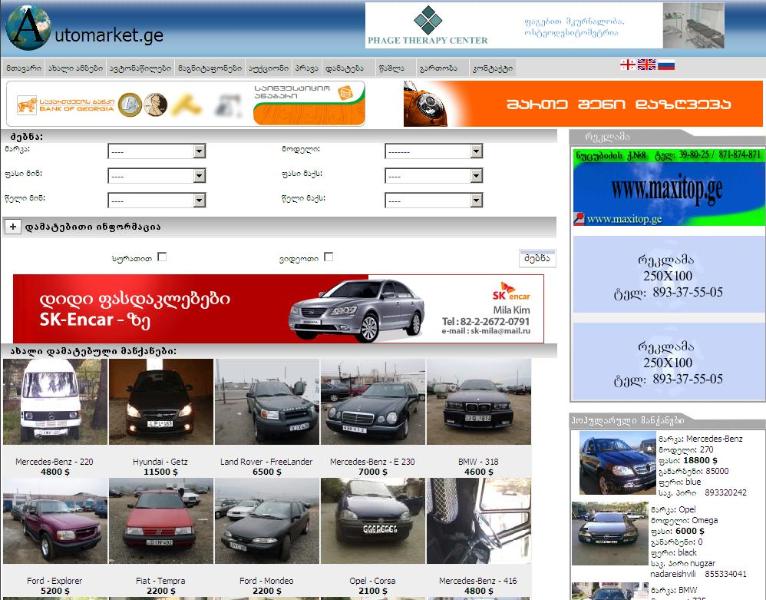Open the Opel Corsa photo

(373, 521)
